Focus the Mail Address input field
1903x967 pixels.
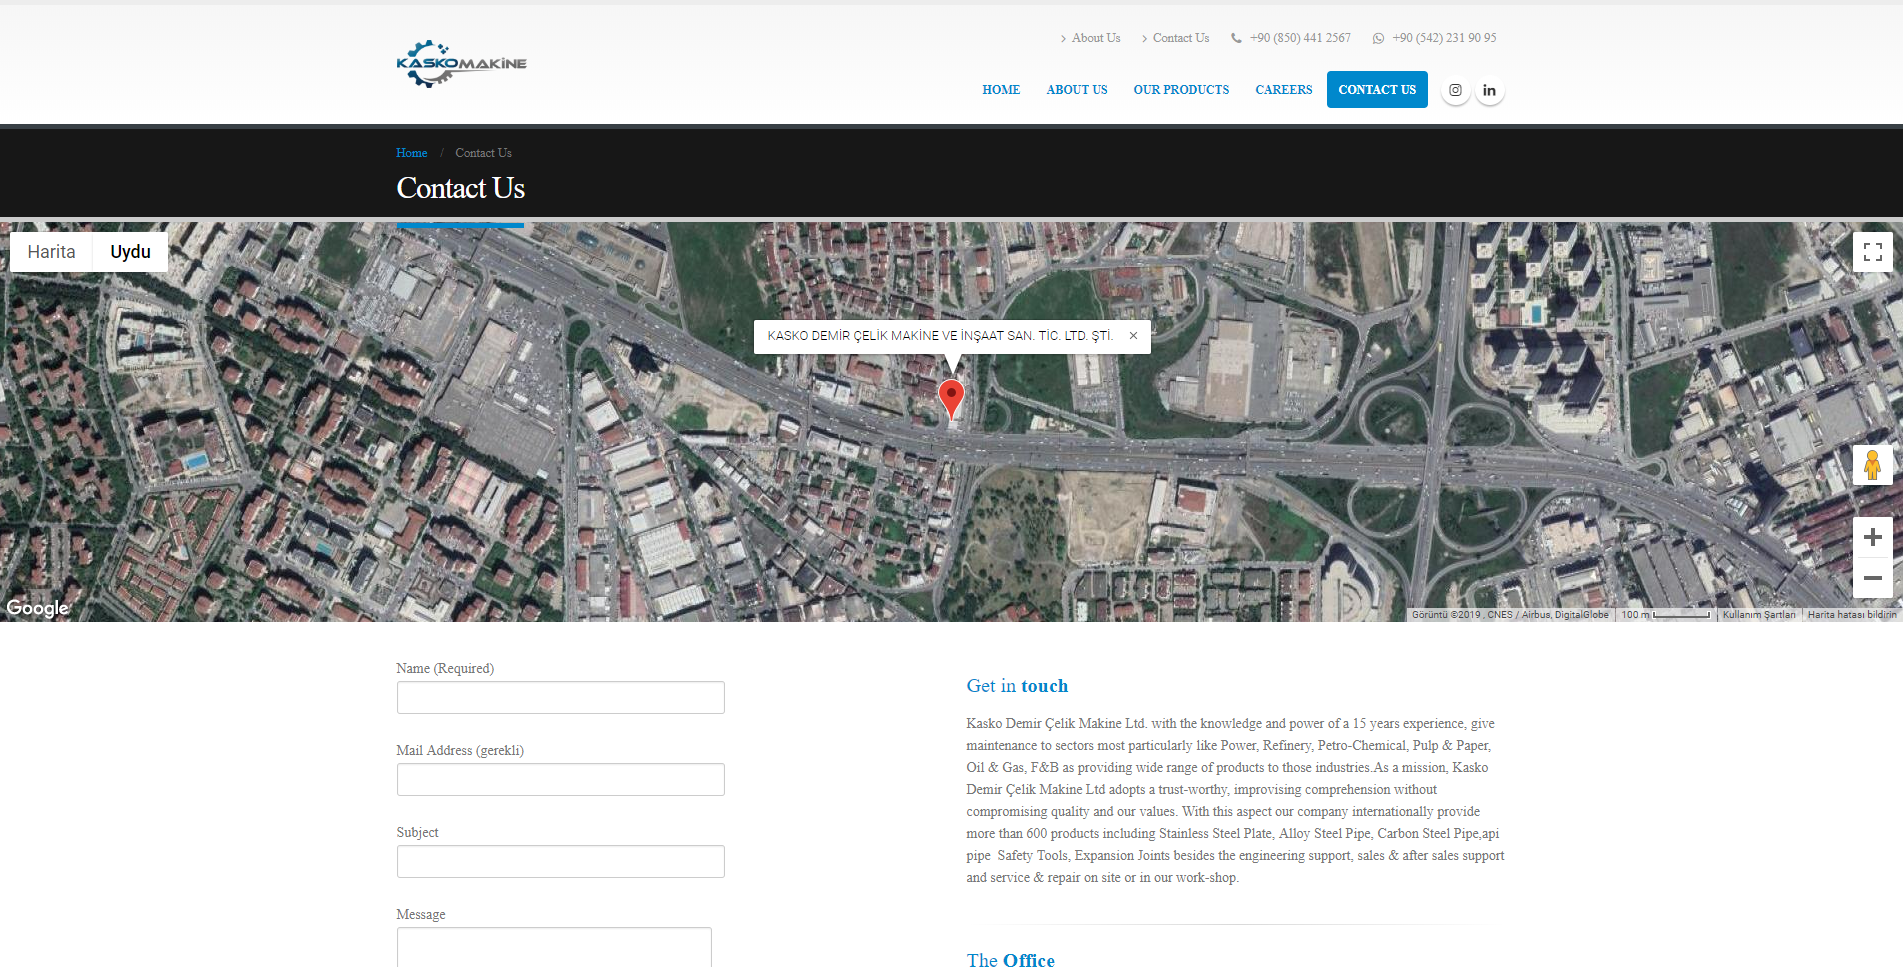click(x=560, y=779)
